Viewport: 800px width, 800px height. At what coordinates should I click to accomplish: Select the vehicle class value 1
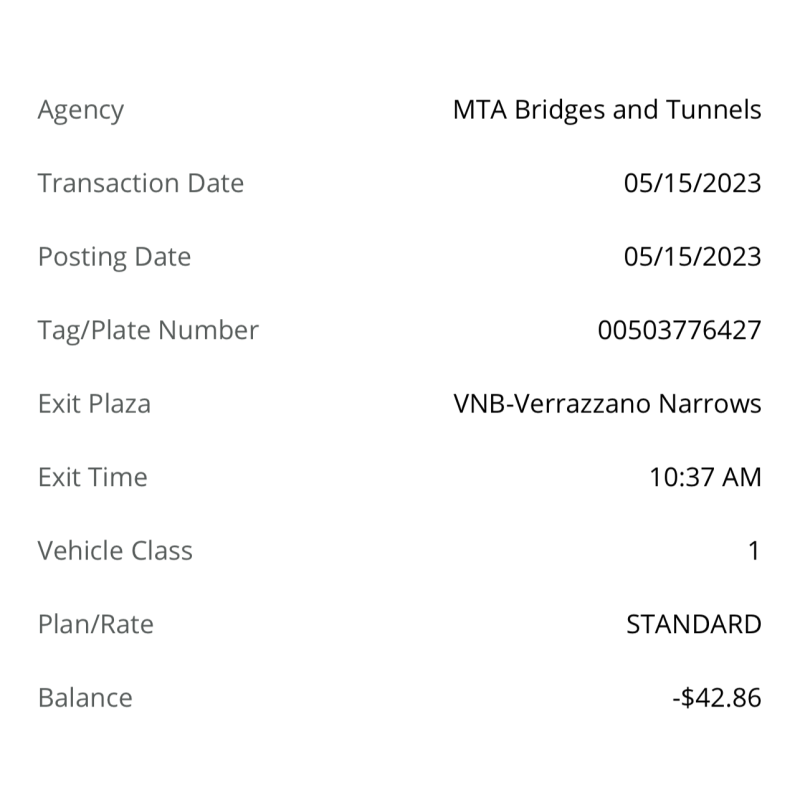pyautogui.click(x=754, y=551)
